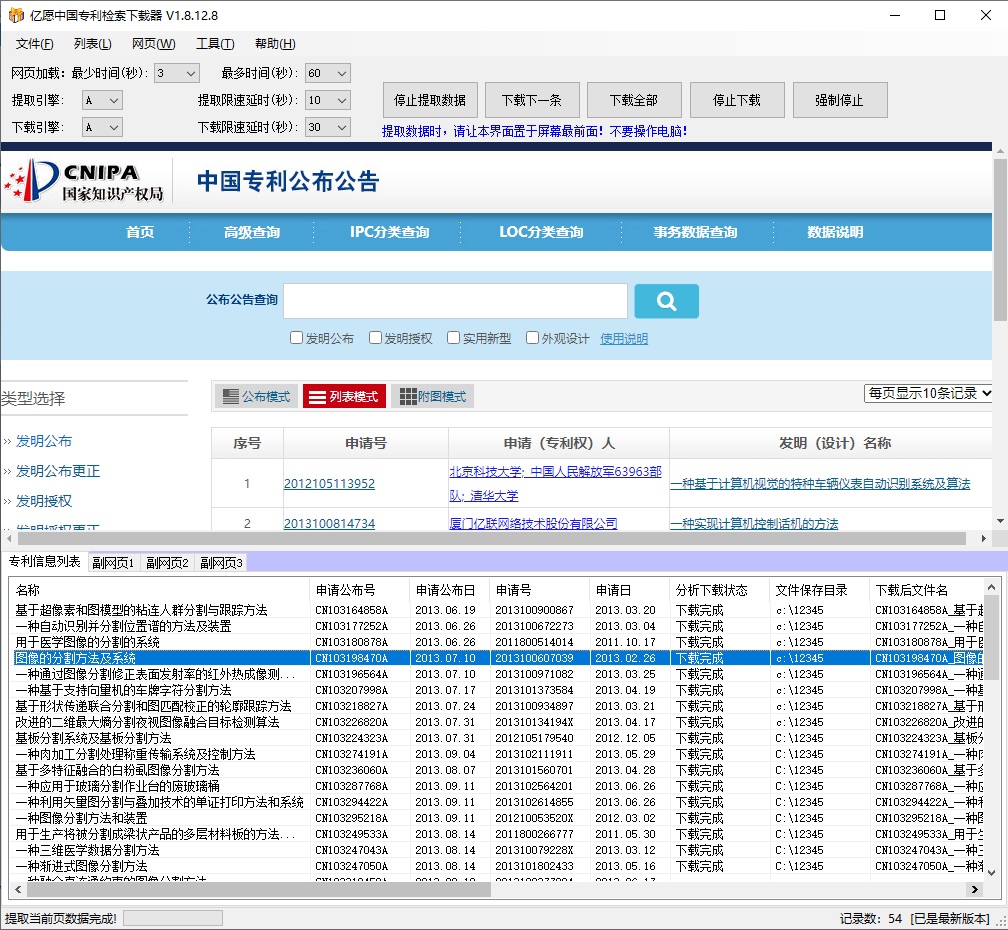Click the magnifier search button

pos(666,301)
